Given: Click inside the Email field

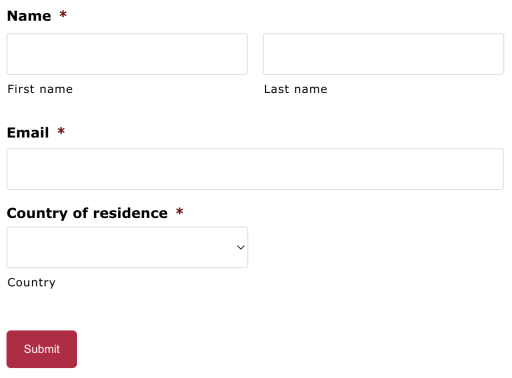Looking at the screenshot, I should 255,169.
